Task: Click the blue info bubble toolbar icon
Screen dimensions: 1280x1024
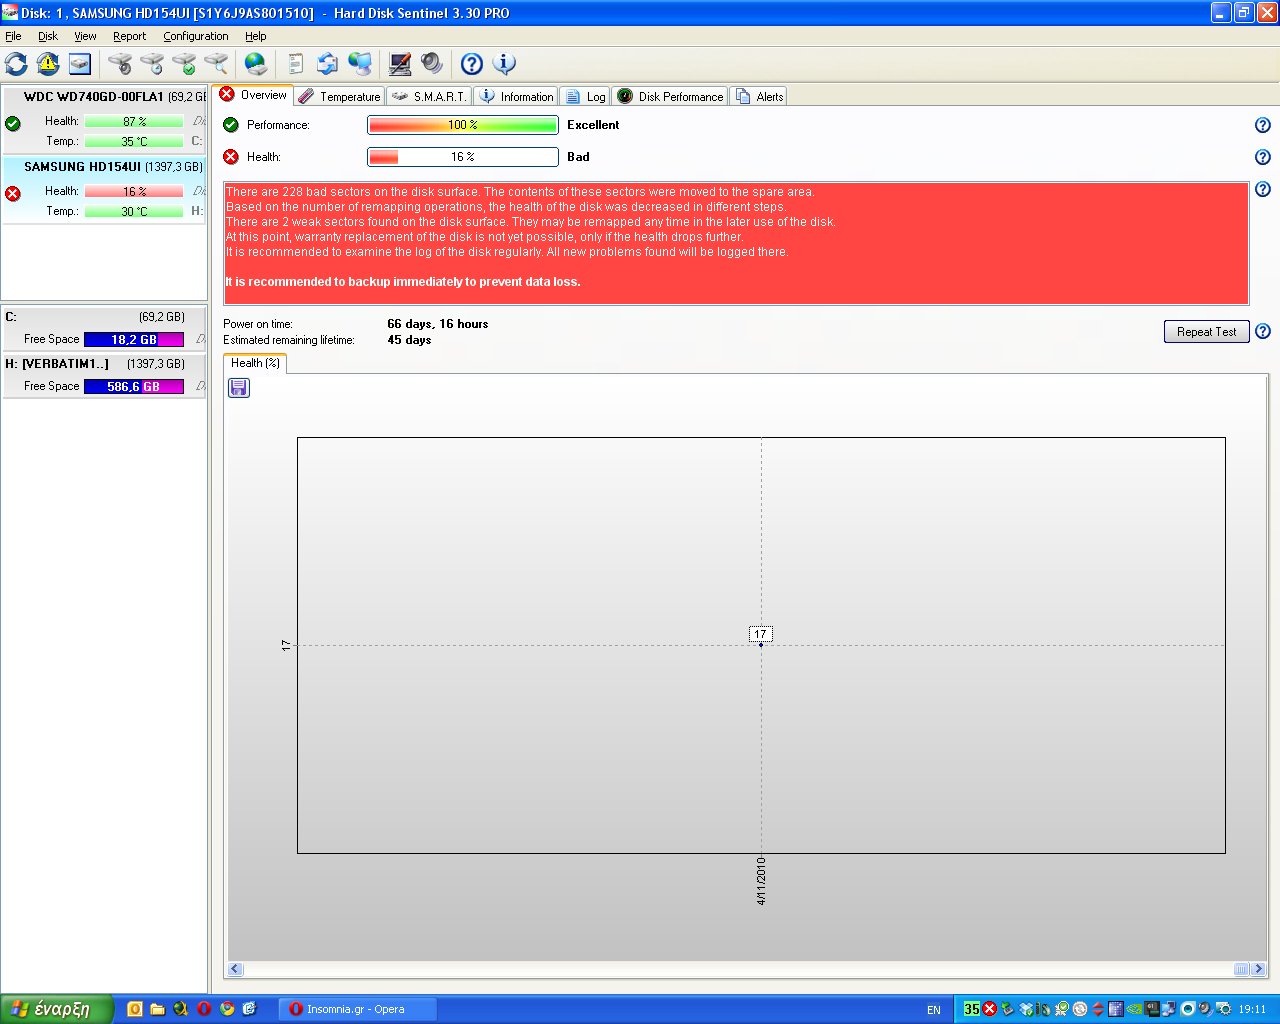Action: click(x=504, y=64)
